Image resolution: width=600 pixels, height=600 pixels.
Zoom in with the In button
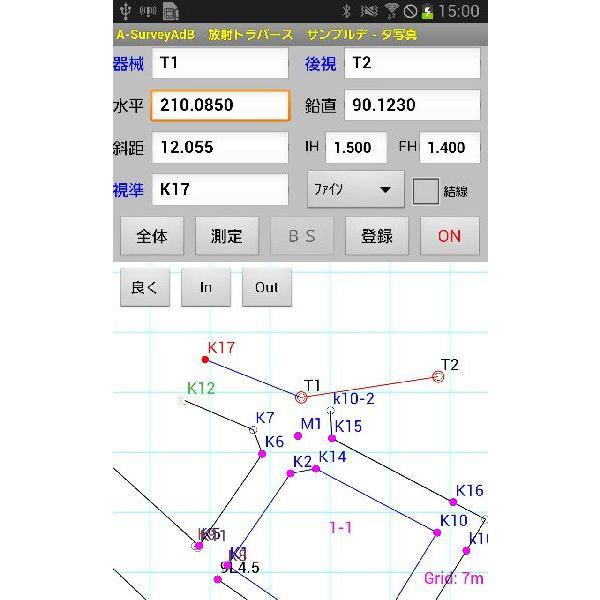(x=206, y=287)
